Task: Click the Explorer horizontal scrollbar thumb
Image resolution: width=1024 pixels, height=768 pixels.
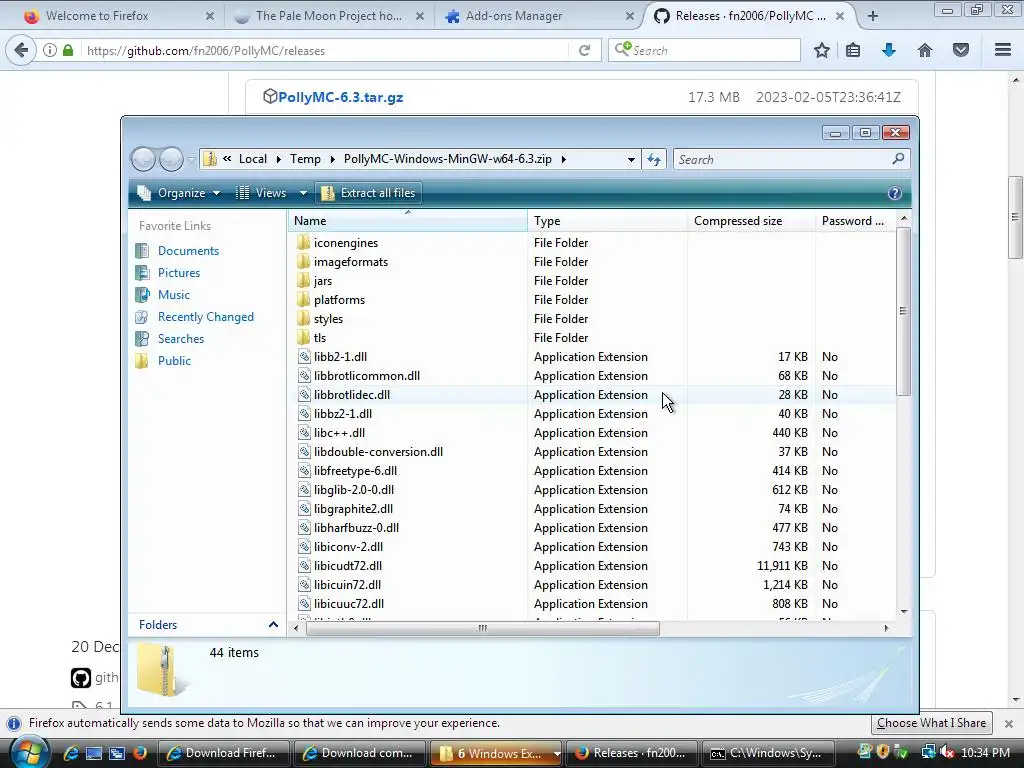Action: [x=483, y=628]
